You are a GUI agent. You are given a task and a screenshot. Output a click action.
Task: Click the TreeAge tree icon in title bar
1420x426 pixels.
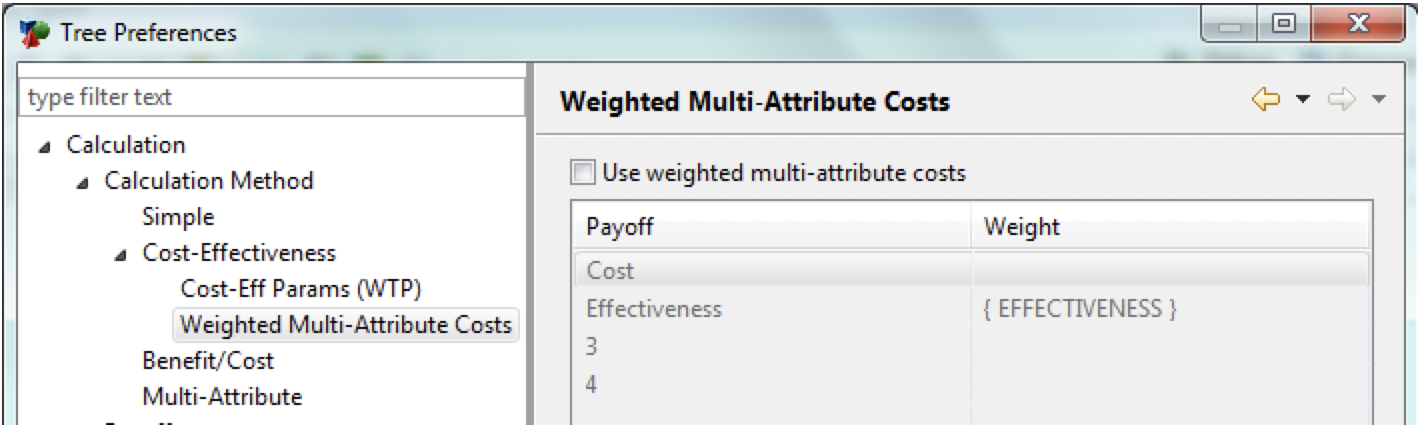(x=34, y=34)
